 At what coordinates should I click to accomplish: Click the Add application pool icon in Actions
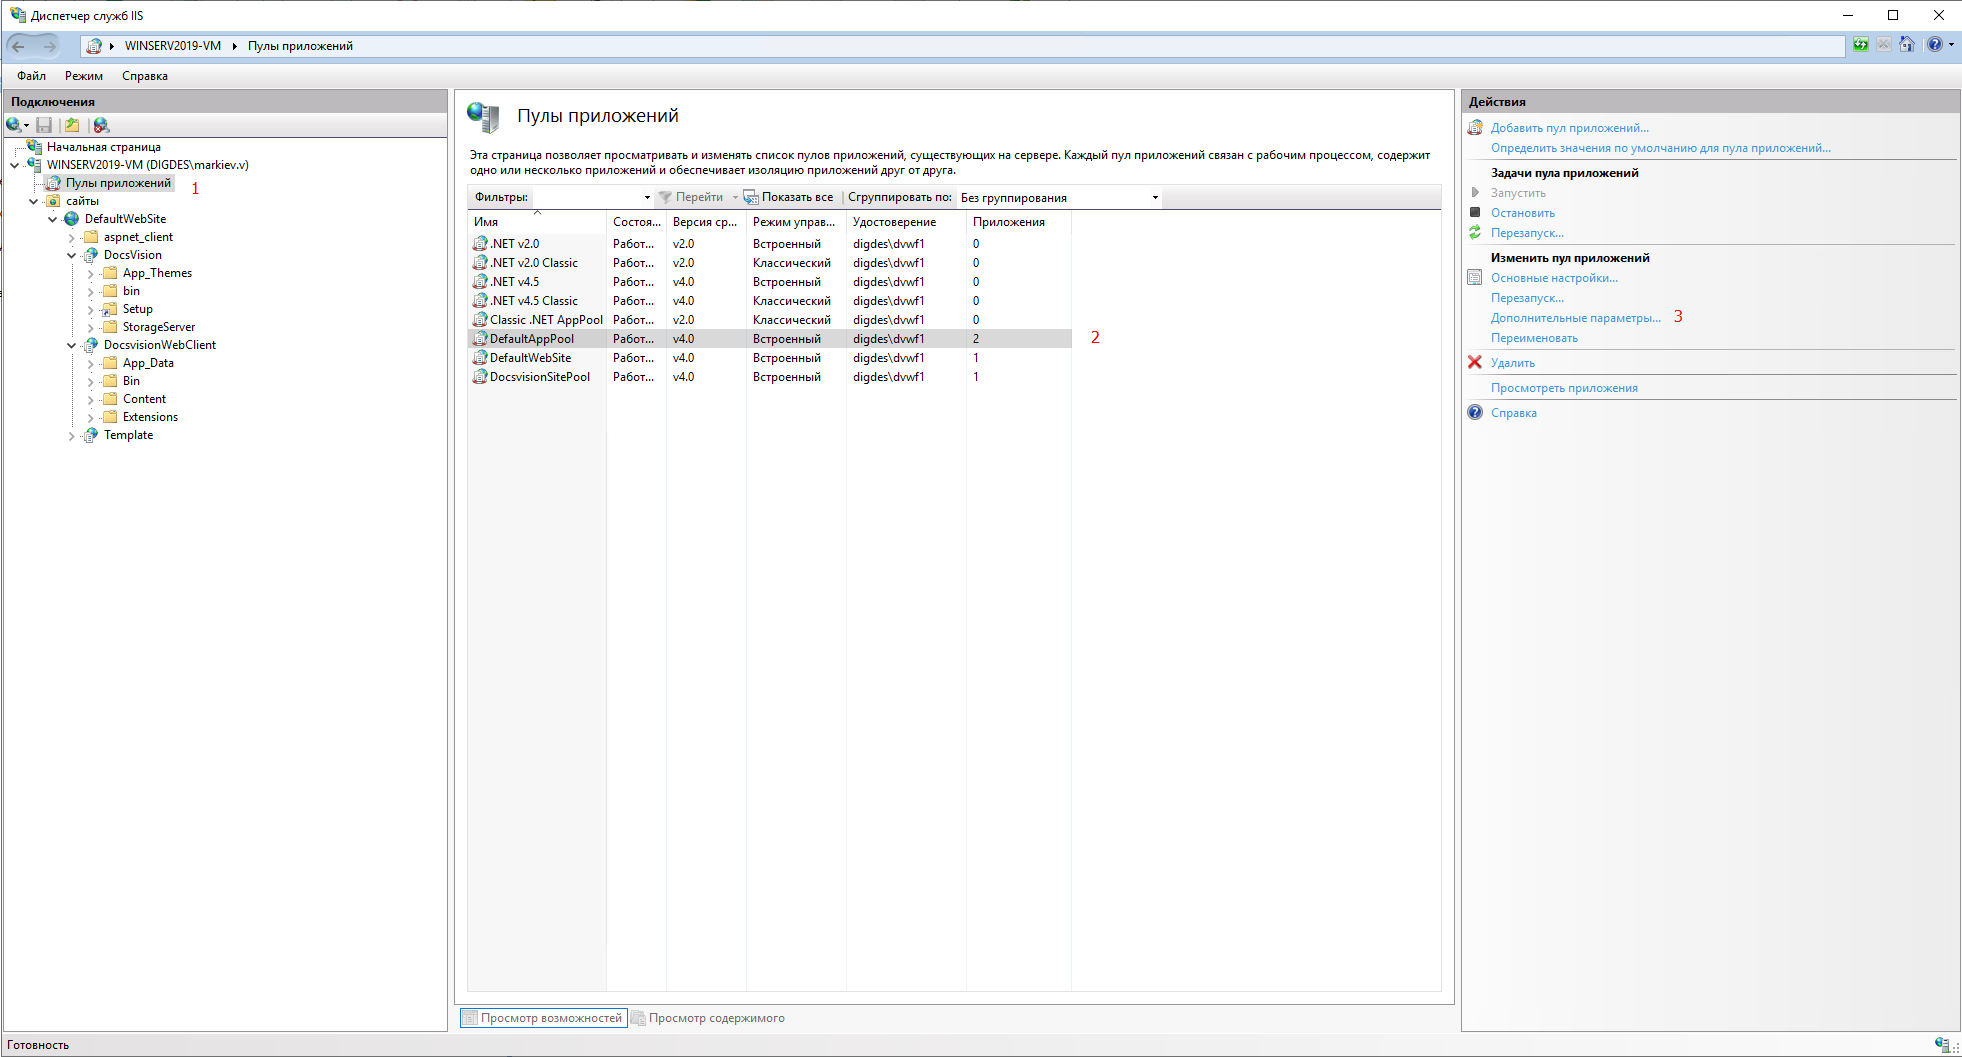(x=1475, y=127)
